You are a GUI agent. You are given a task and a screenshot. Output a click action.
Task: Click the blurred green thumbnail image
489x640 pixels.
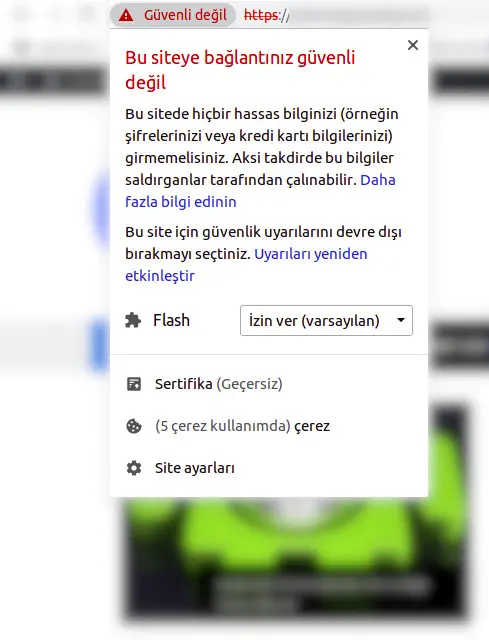tap(296, 557)
